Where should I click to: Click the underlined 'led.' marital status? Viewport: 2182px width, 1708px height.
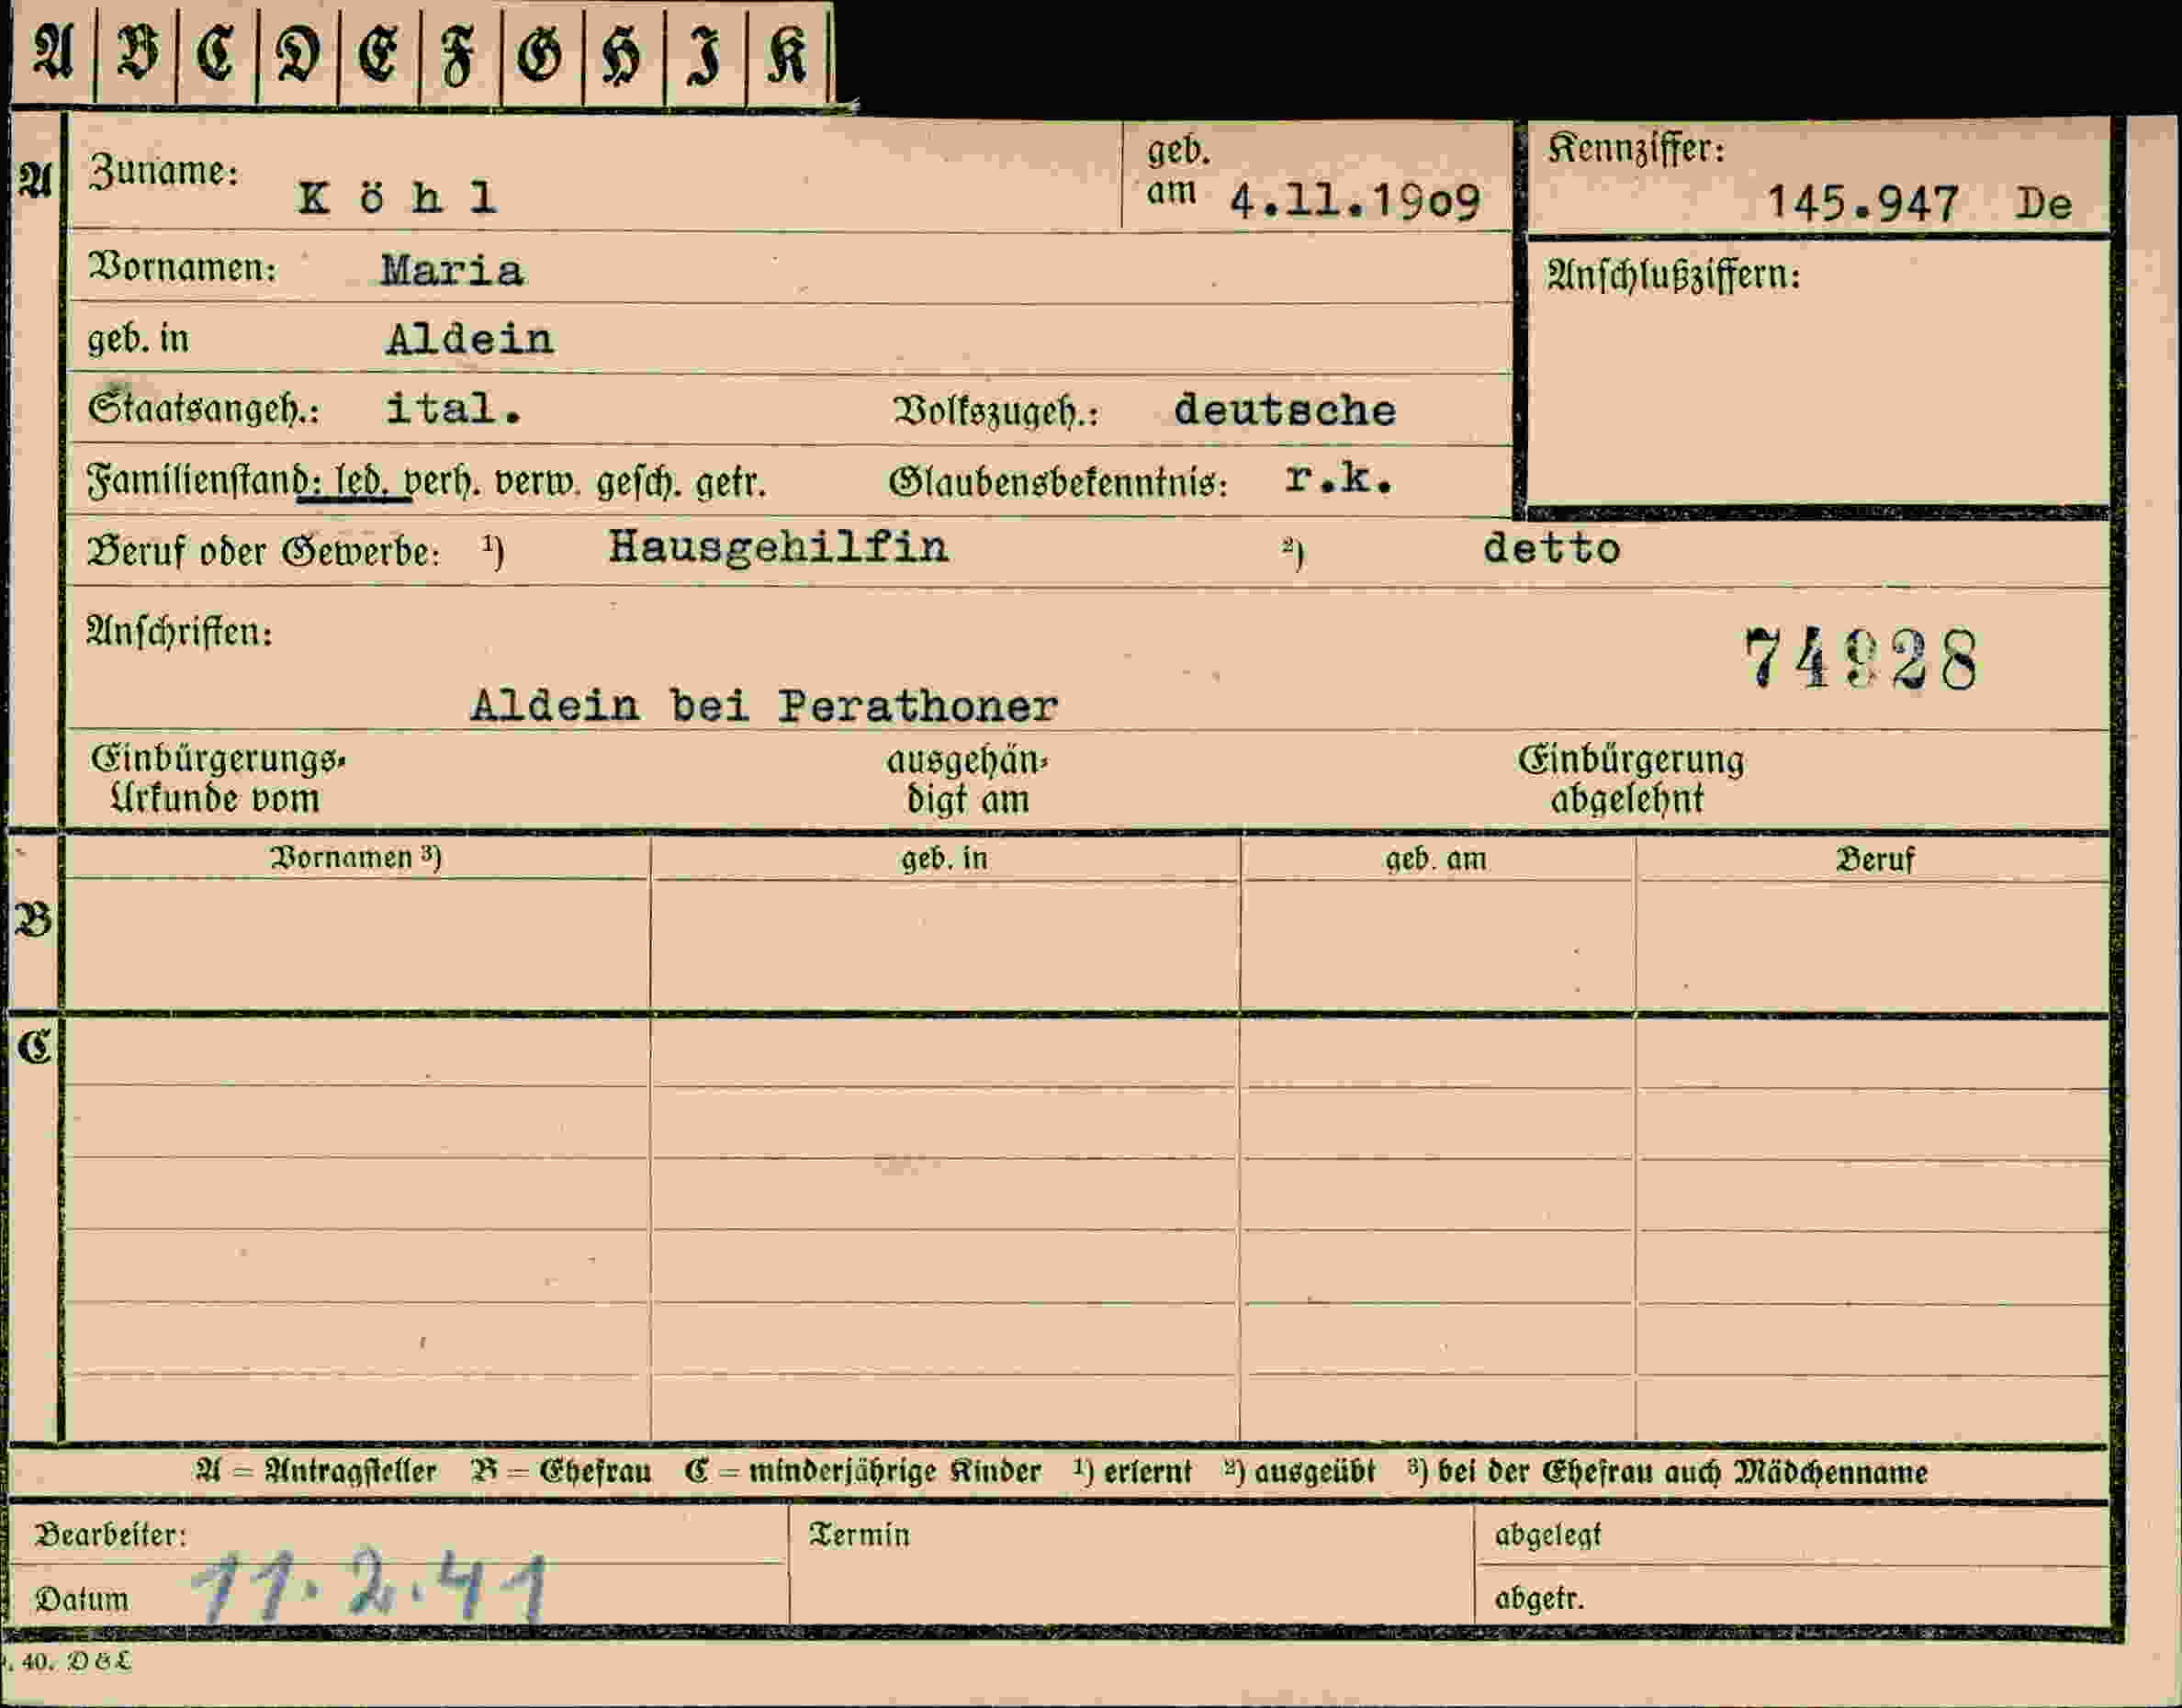[x=362, y=482]
